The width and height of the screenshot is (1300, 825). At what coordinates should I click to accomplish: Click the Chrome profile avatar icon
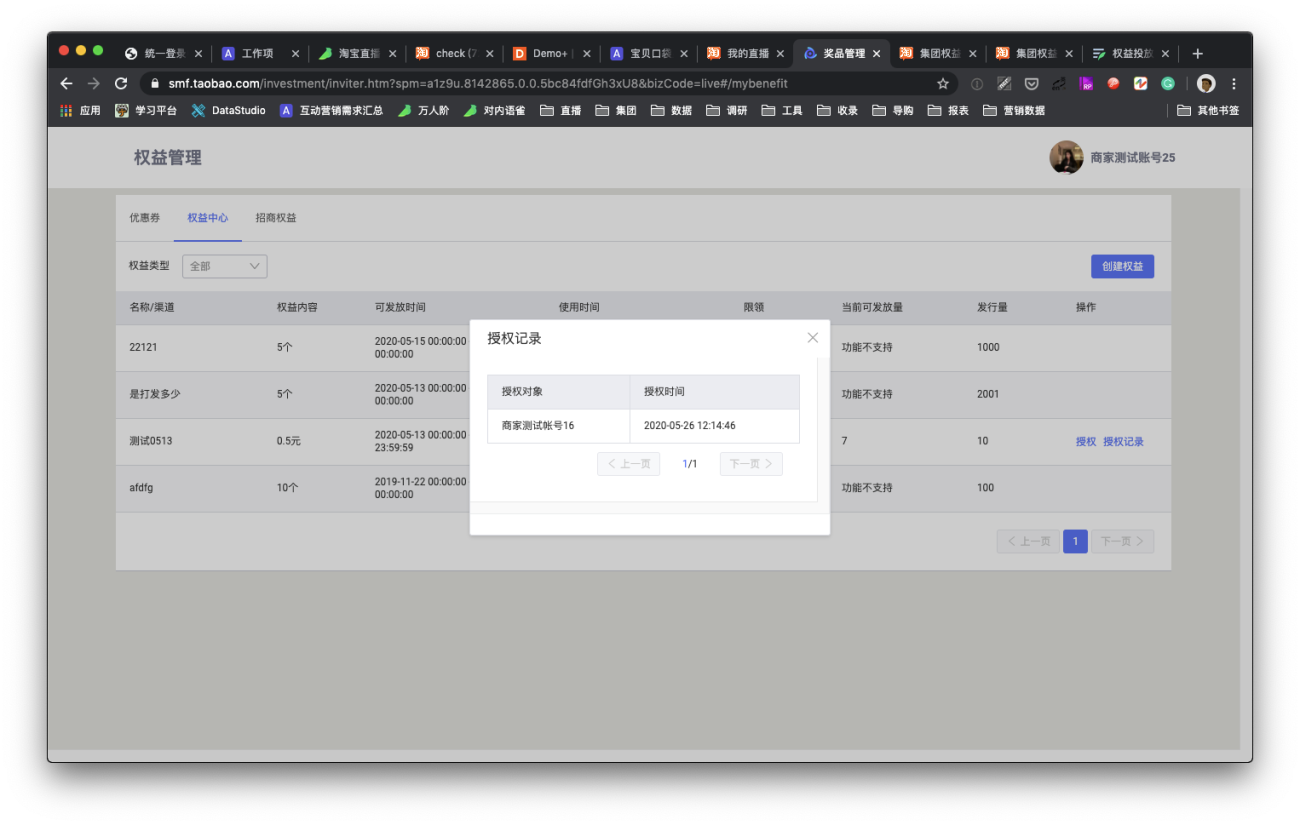[x=1206, y=84]
